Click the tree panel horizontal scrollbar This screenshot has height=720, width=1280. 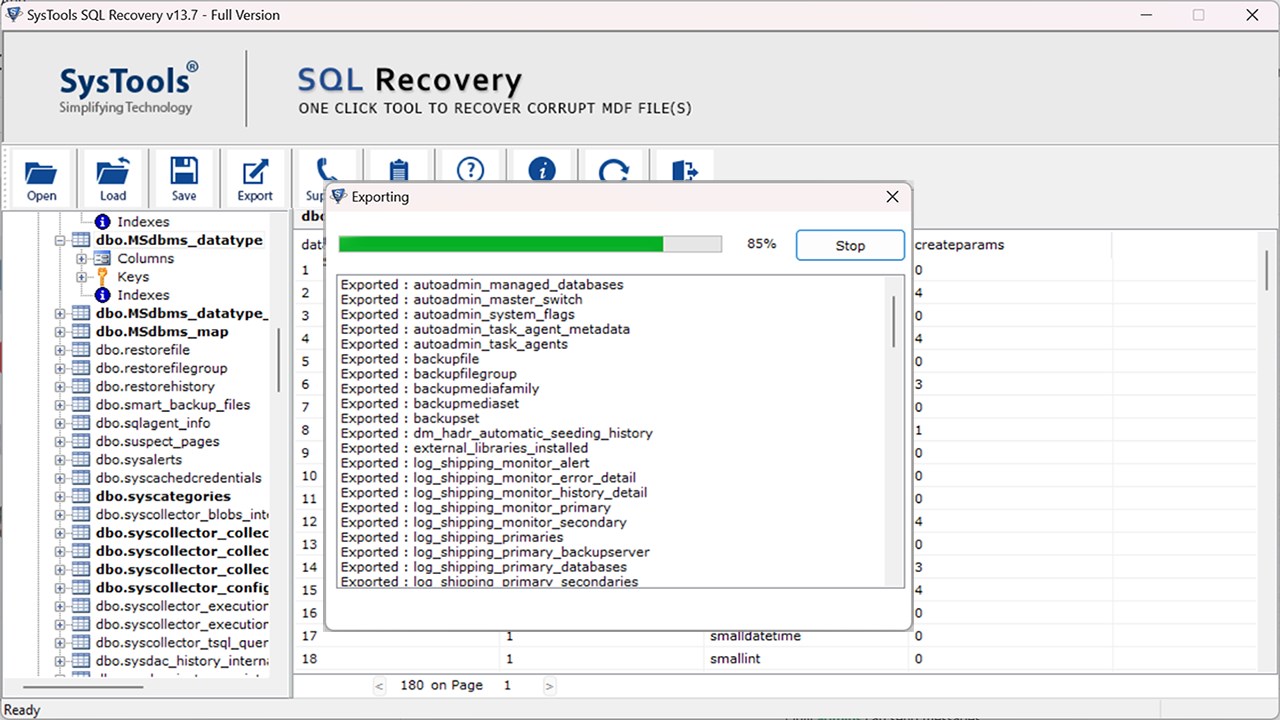tap(83, 687)
